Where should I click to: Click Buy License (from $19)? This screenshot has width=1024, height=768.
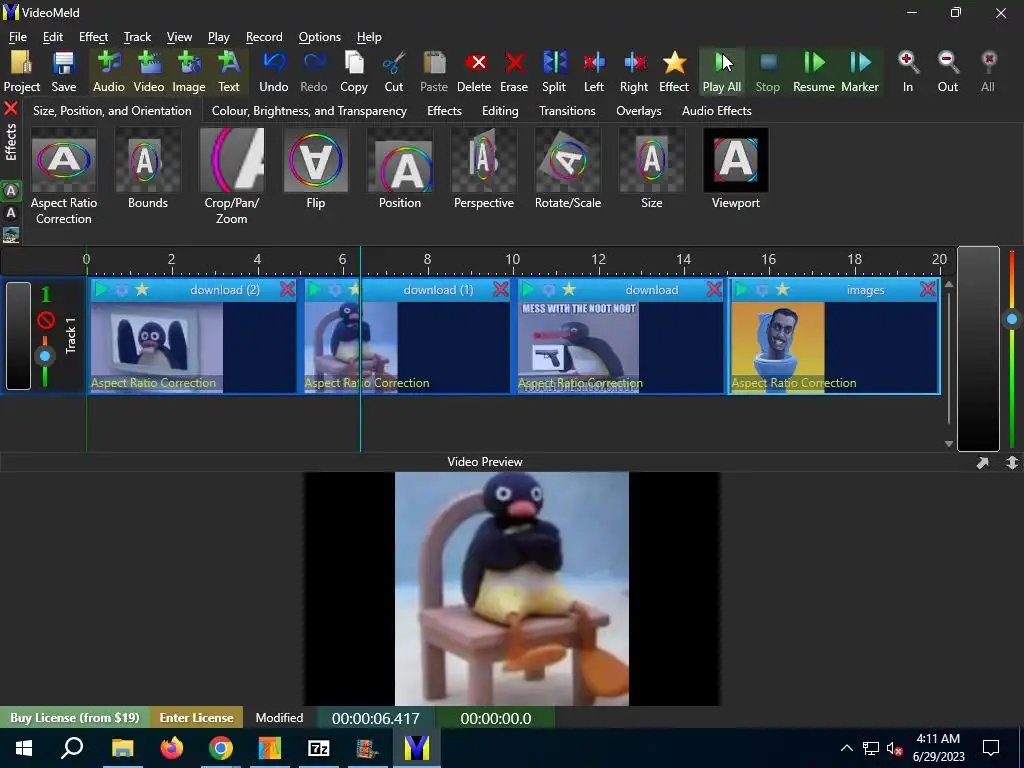tap(74, 717)
